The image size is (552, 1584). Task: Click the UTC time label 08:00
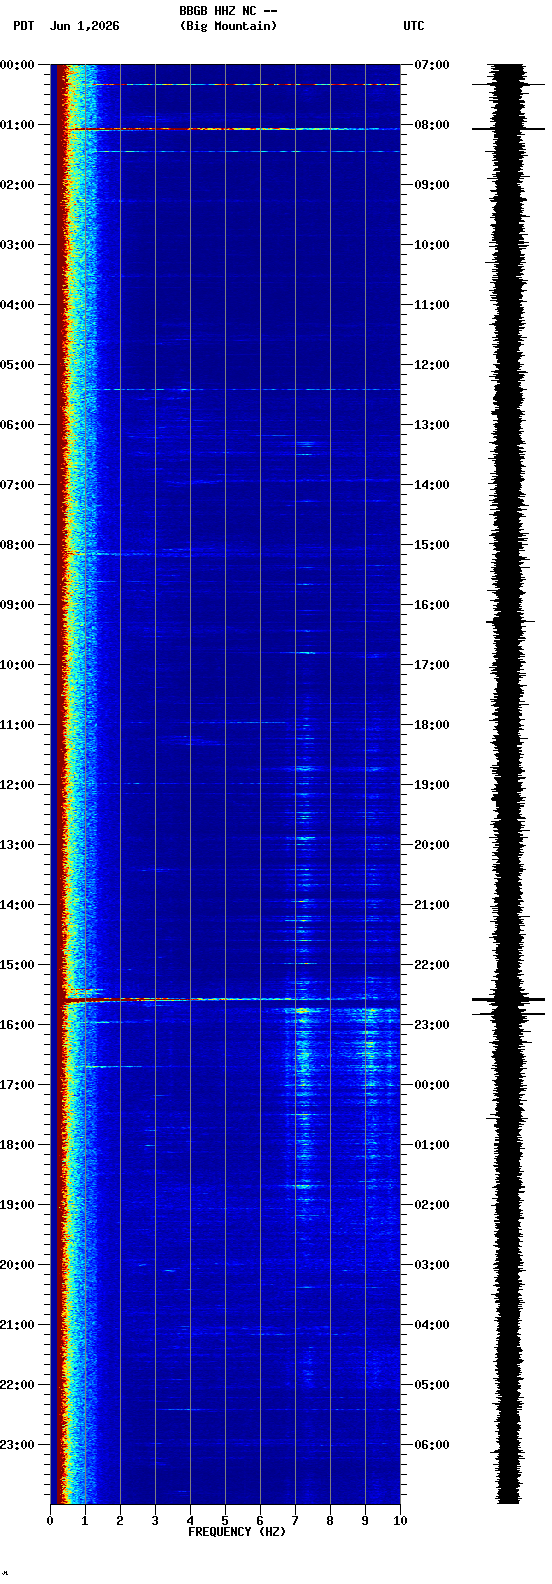pyautogui.click(x=432, y=125)
